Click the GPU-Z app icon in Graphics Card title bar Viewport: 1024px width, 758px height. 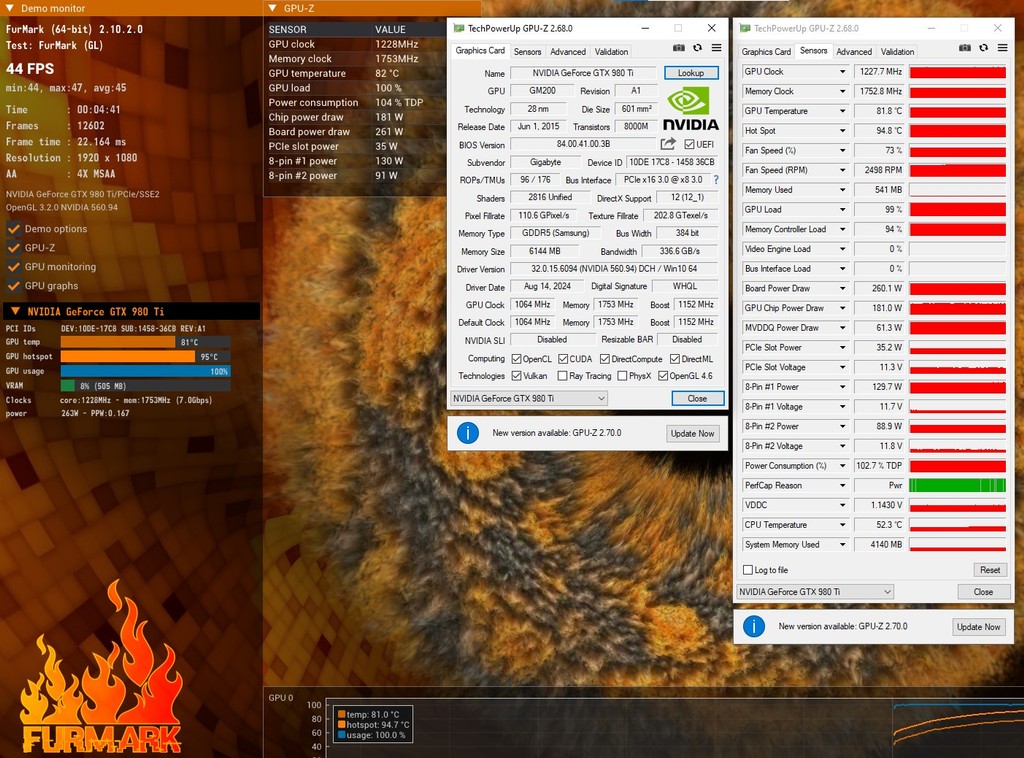458,28
